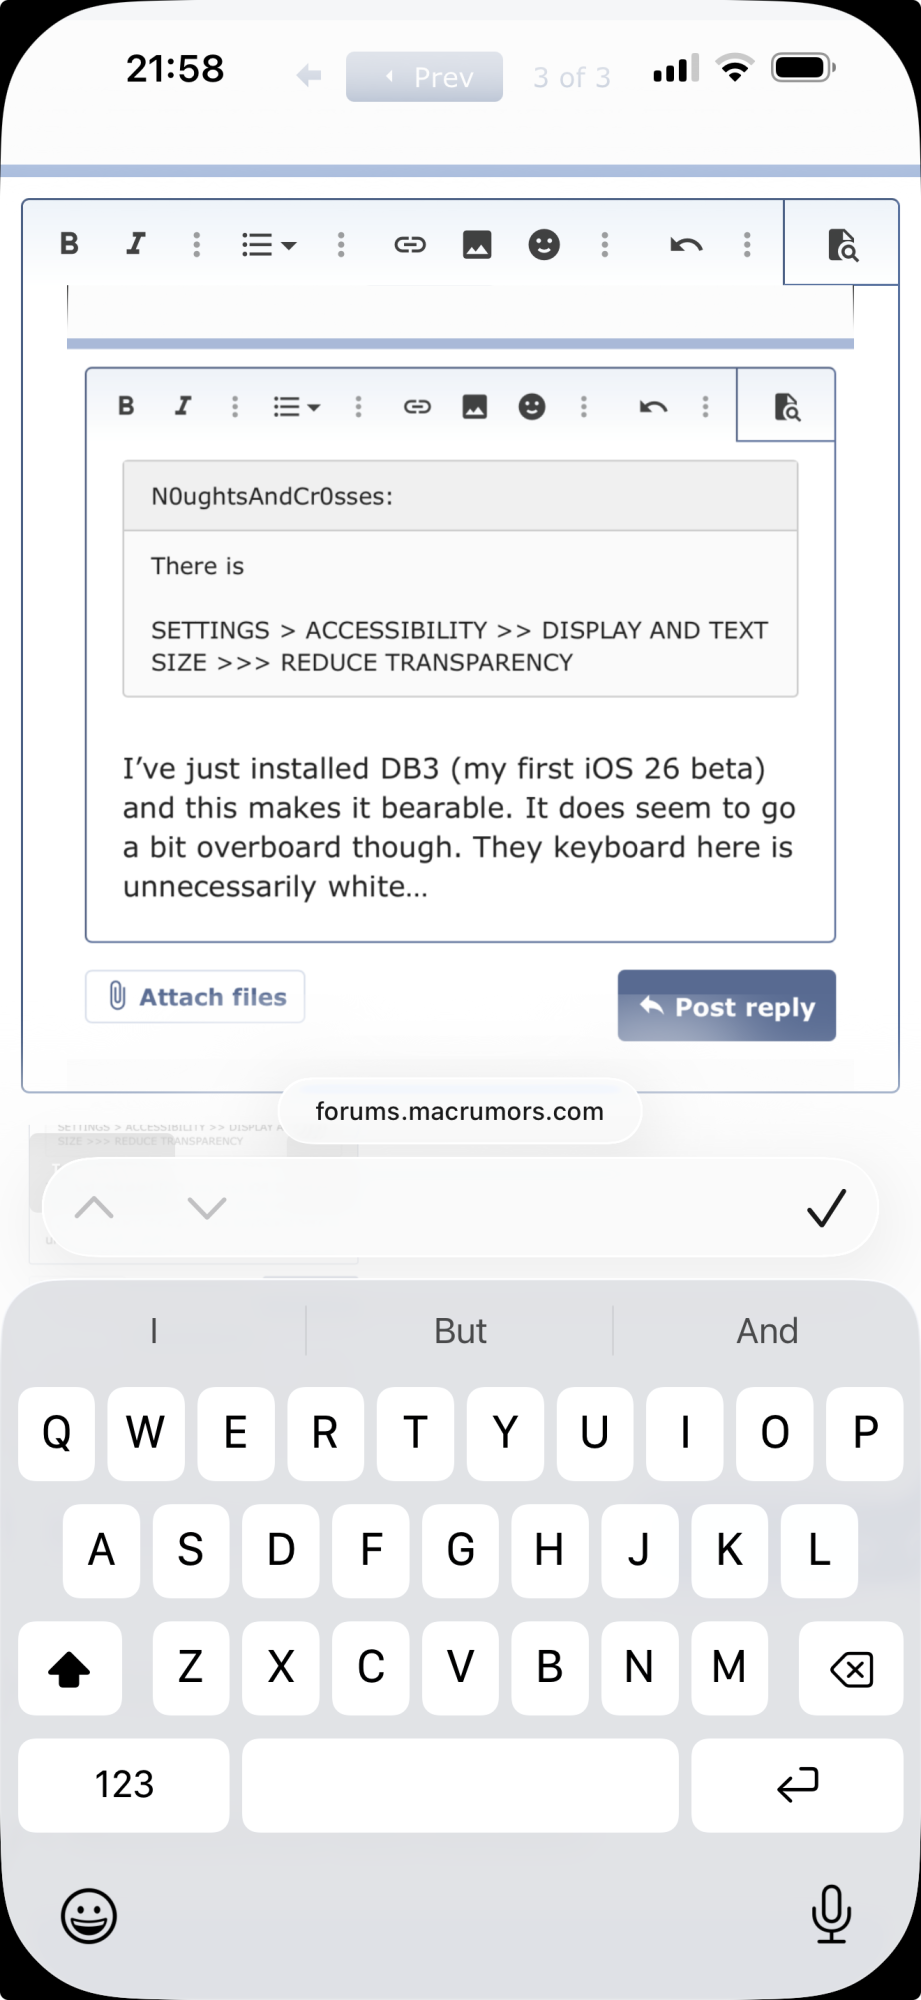Expand more options after smiley icon
Image resolution: width=921 pixels, height=2000 pixels.
point(584,406)
